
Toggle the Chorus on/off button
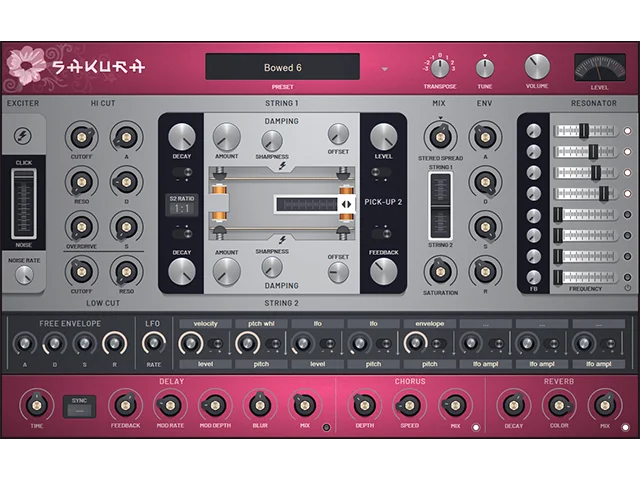pos(476,427)
